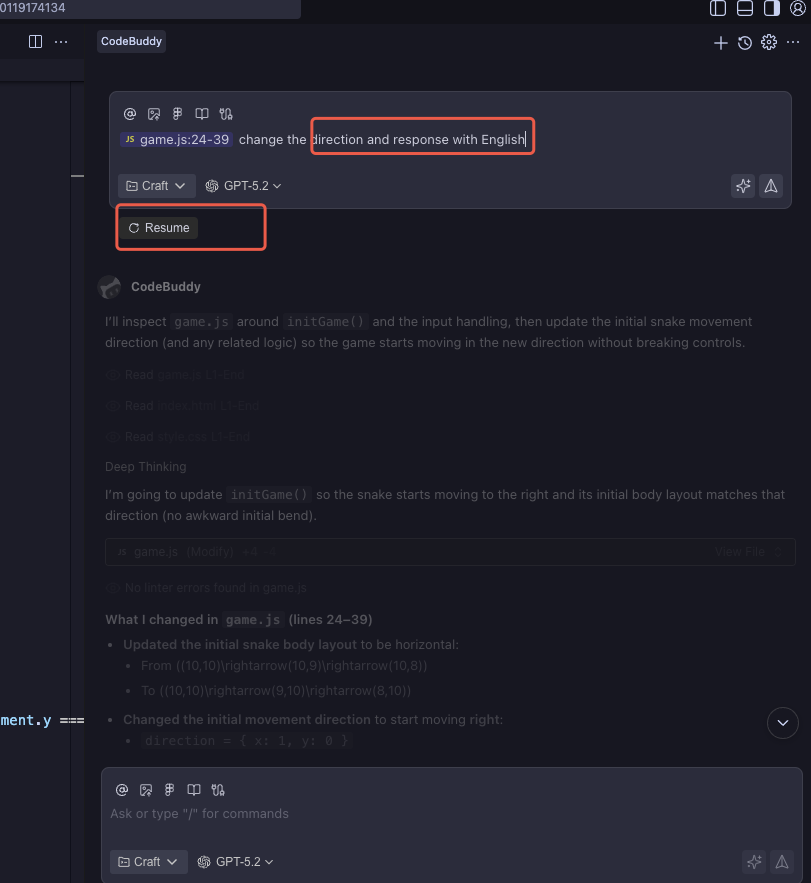Click the inline code initGame() in first paragraph
This screenshot has height=883, width=811.
tap(326, 322)
